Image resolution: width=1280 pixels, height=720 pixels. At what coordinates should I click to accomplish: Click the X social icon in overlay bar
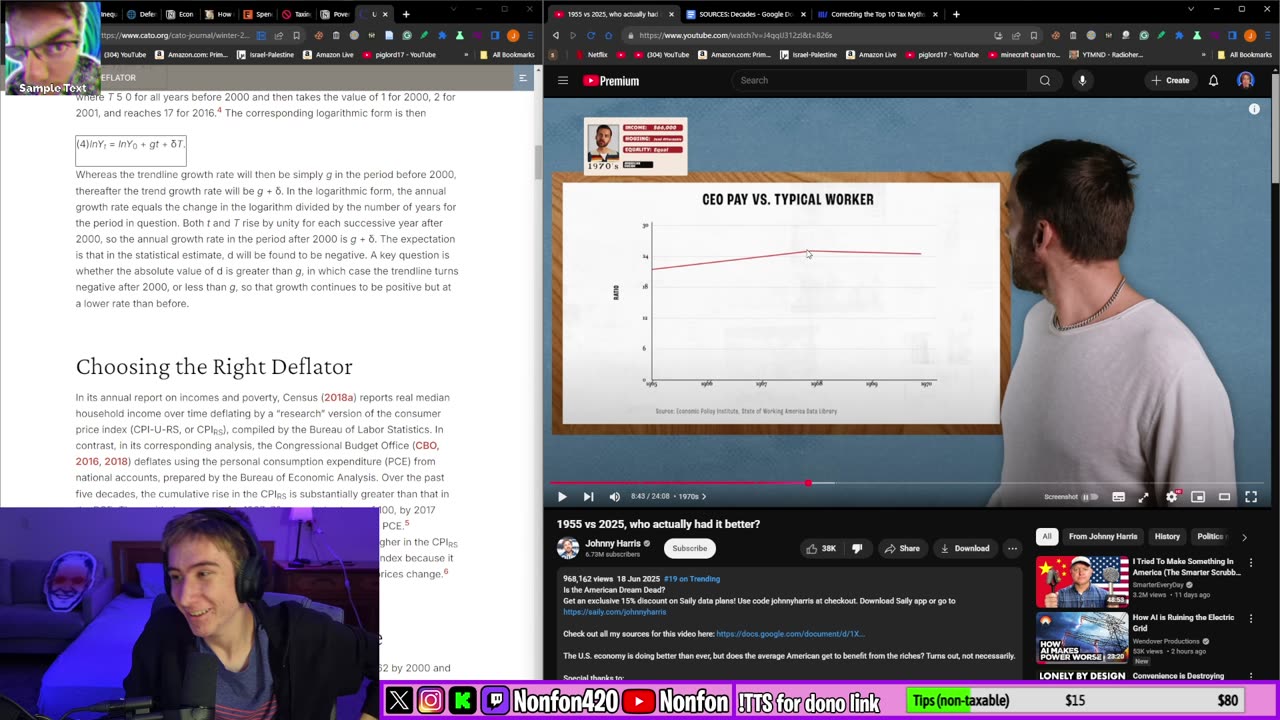(x=398, y=701)
